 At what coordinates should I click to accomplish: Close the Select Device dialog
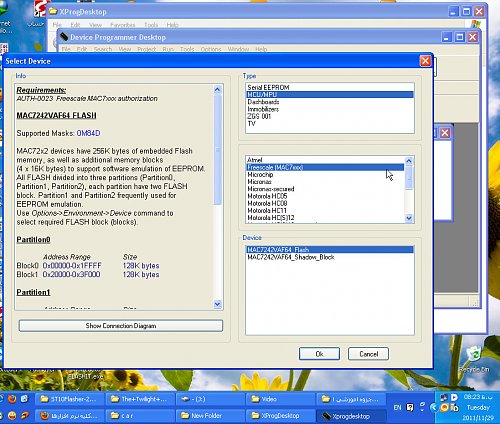pos(425,61)
